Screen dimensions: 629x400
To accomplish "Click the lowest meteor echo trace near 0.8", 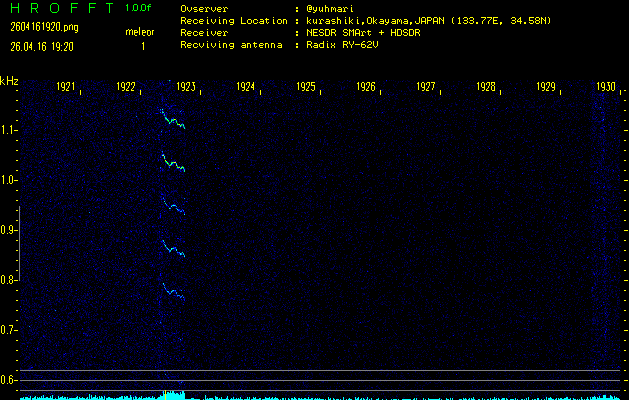I will click(174, 293).
